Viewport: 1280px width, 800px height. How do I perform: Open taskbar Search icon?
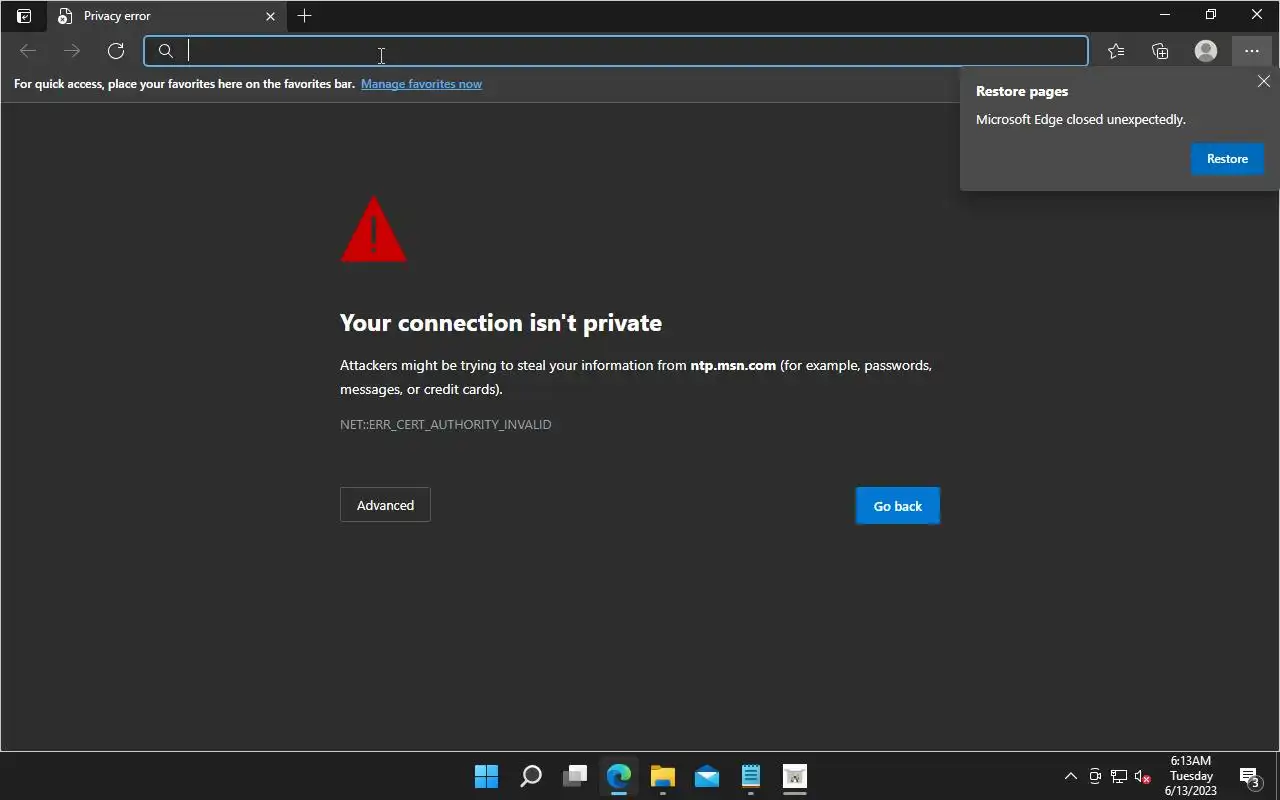pos(531,776)
